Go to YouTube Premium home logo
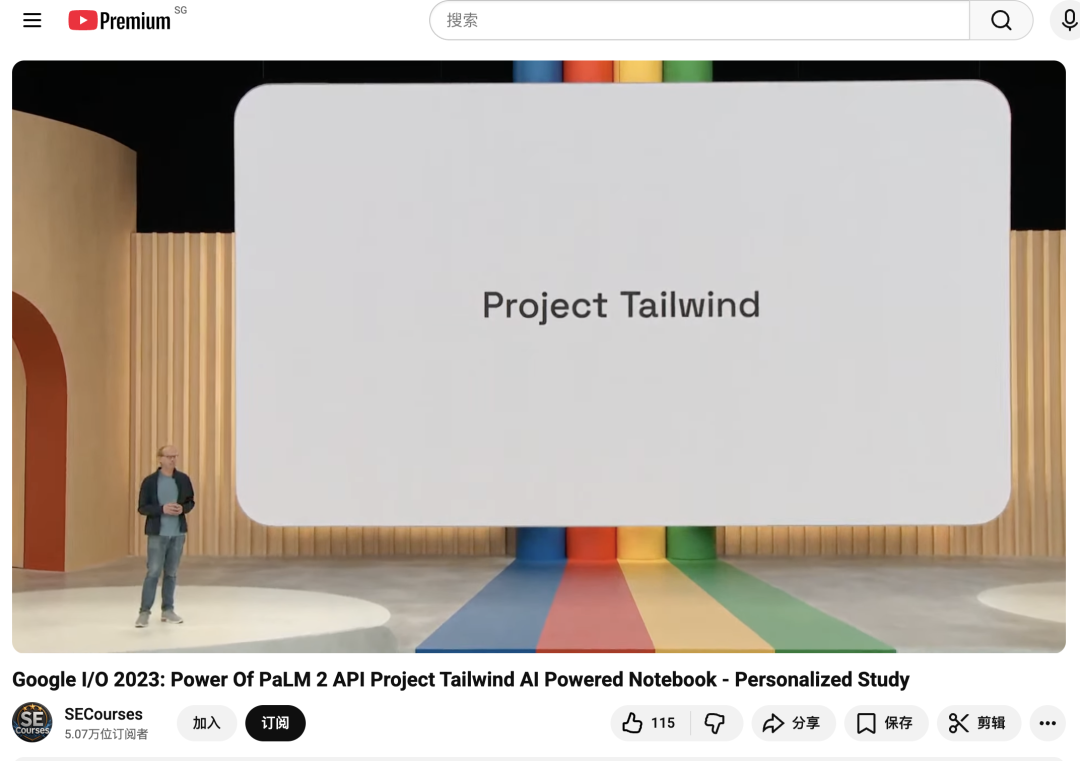The image size is (1080, 761). pyautogui.click(x=120, y=20)
